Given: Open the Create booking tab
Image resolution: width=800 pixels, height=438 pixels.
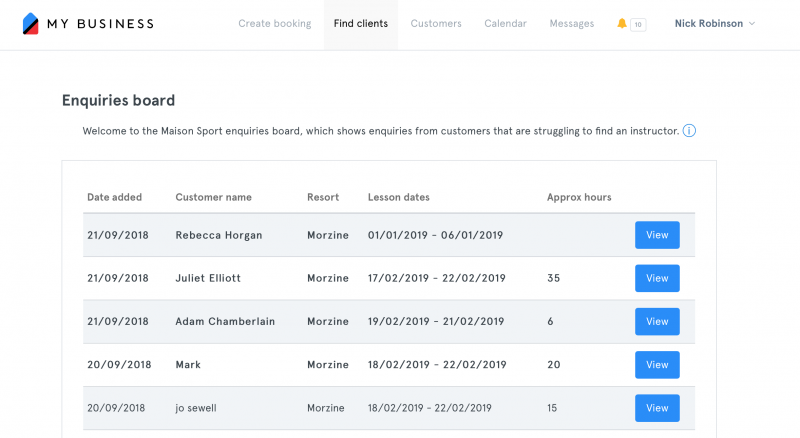Looking at the screenshot, I should tap(274, 23).
